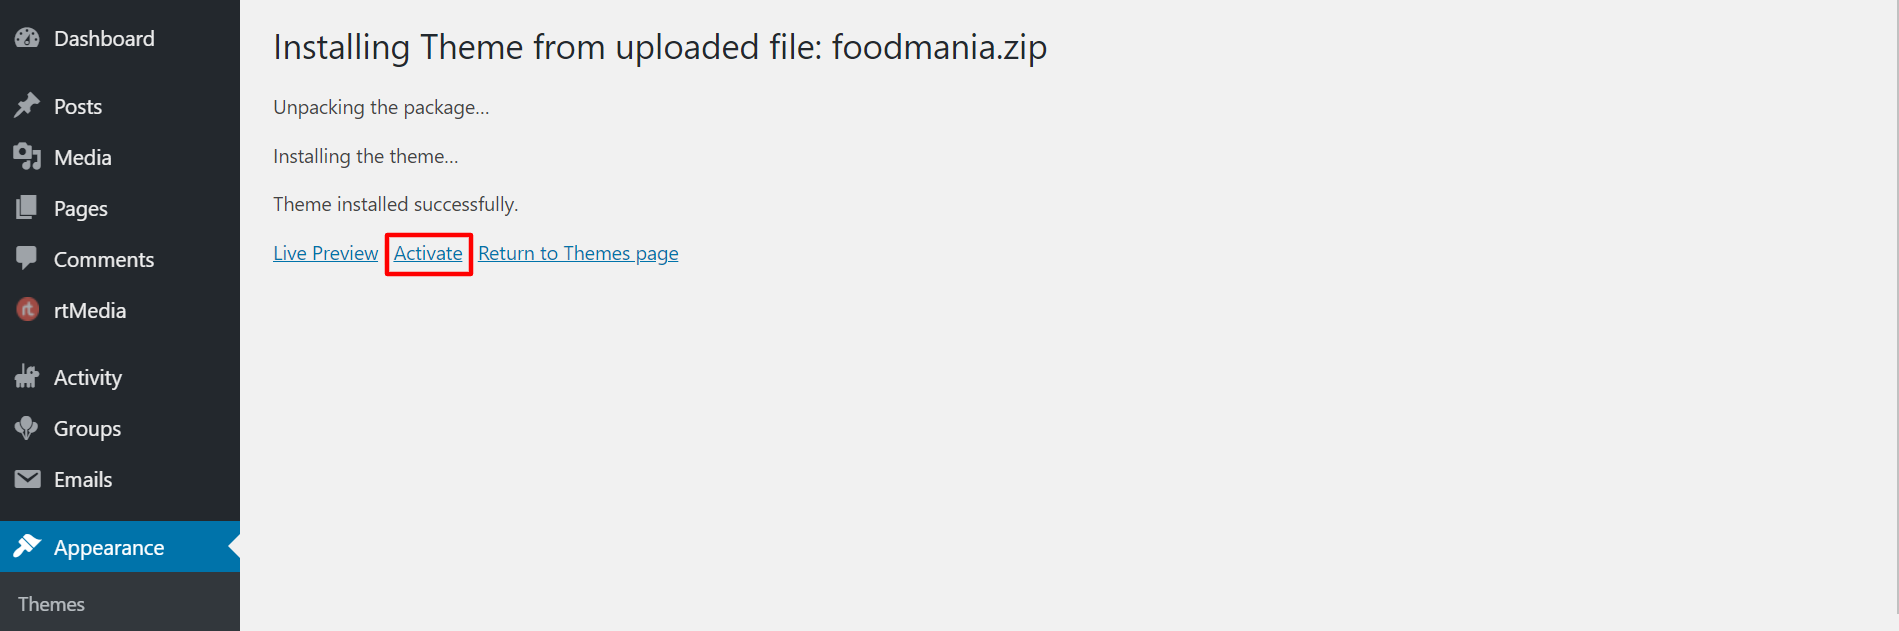
Task: Select the Appearance menu item
Action: tap(108, 547)
